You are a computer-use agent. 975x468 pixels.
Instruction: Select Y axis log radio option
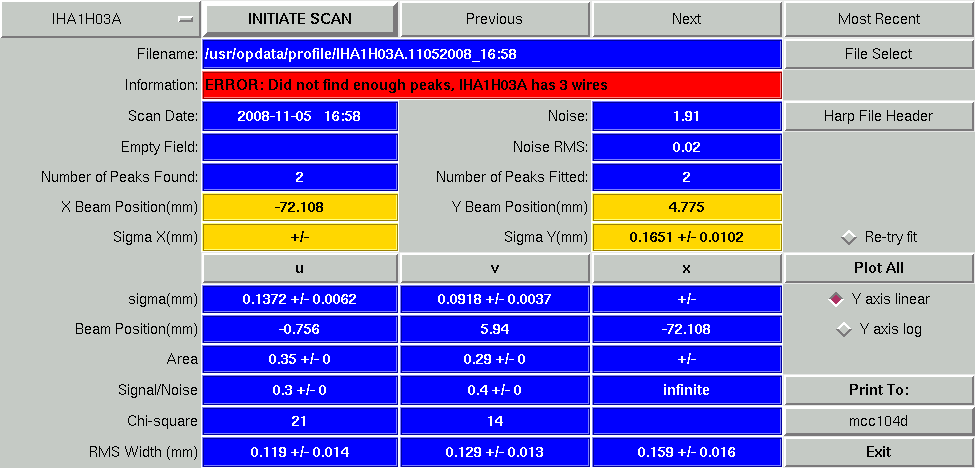[879, 329]
